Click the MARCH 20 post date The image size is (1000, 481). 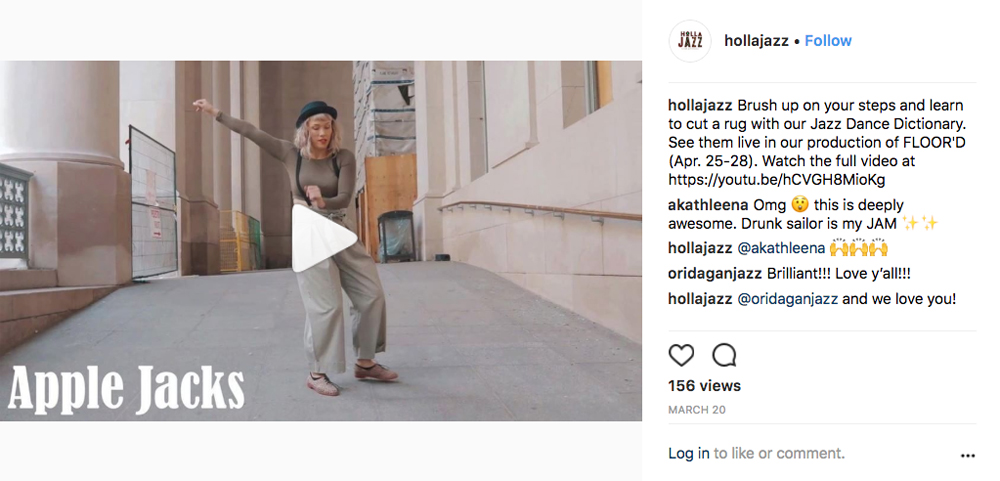point(696,410)
